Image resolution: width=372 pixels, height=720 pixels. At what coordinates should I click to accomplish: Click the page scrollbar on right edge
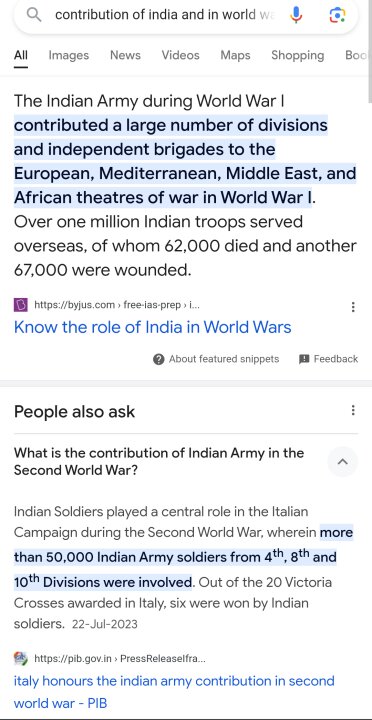click(x=370, y=51)
